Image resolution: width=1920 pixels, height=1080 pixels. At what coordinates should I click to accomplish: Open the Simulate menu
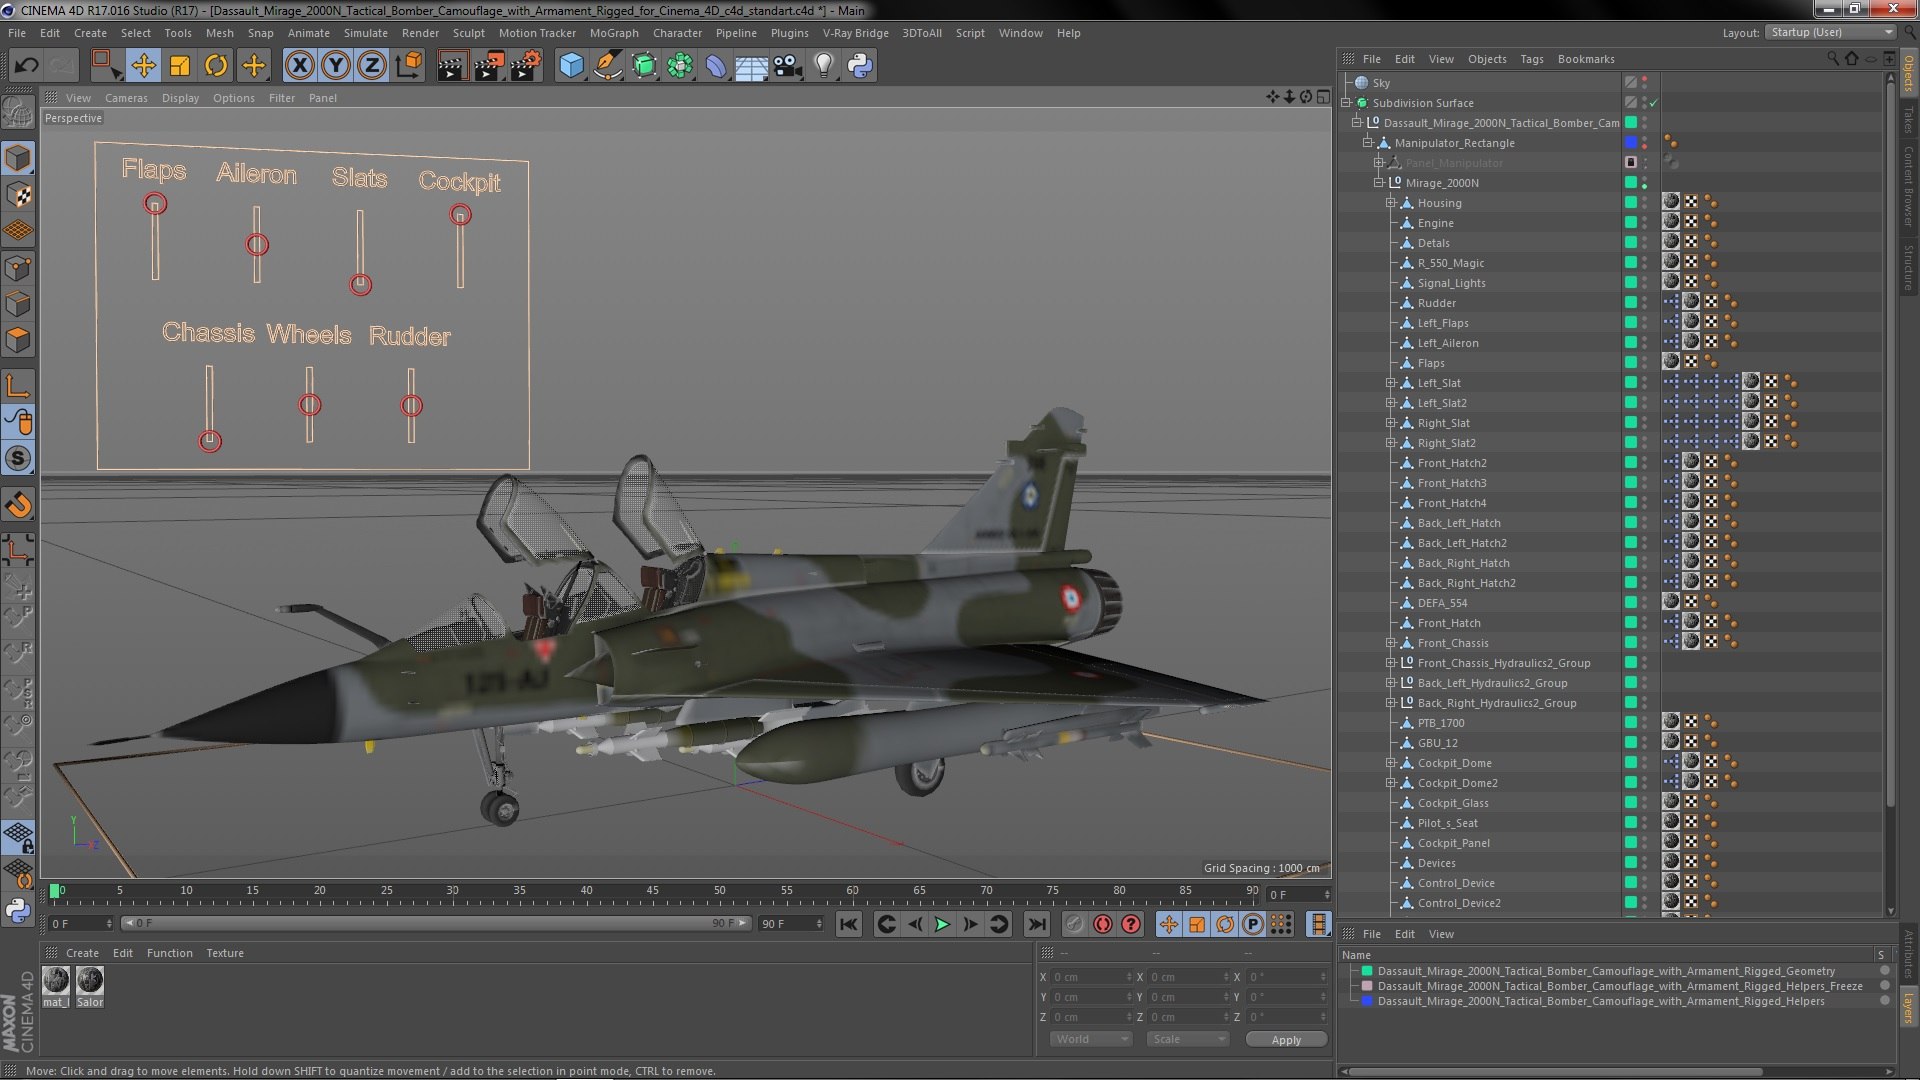pos(366,33)
